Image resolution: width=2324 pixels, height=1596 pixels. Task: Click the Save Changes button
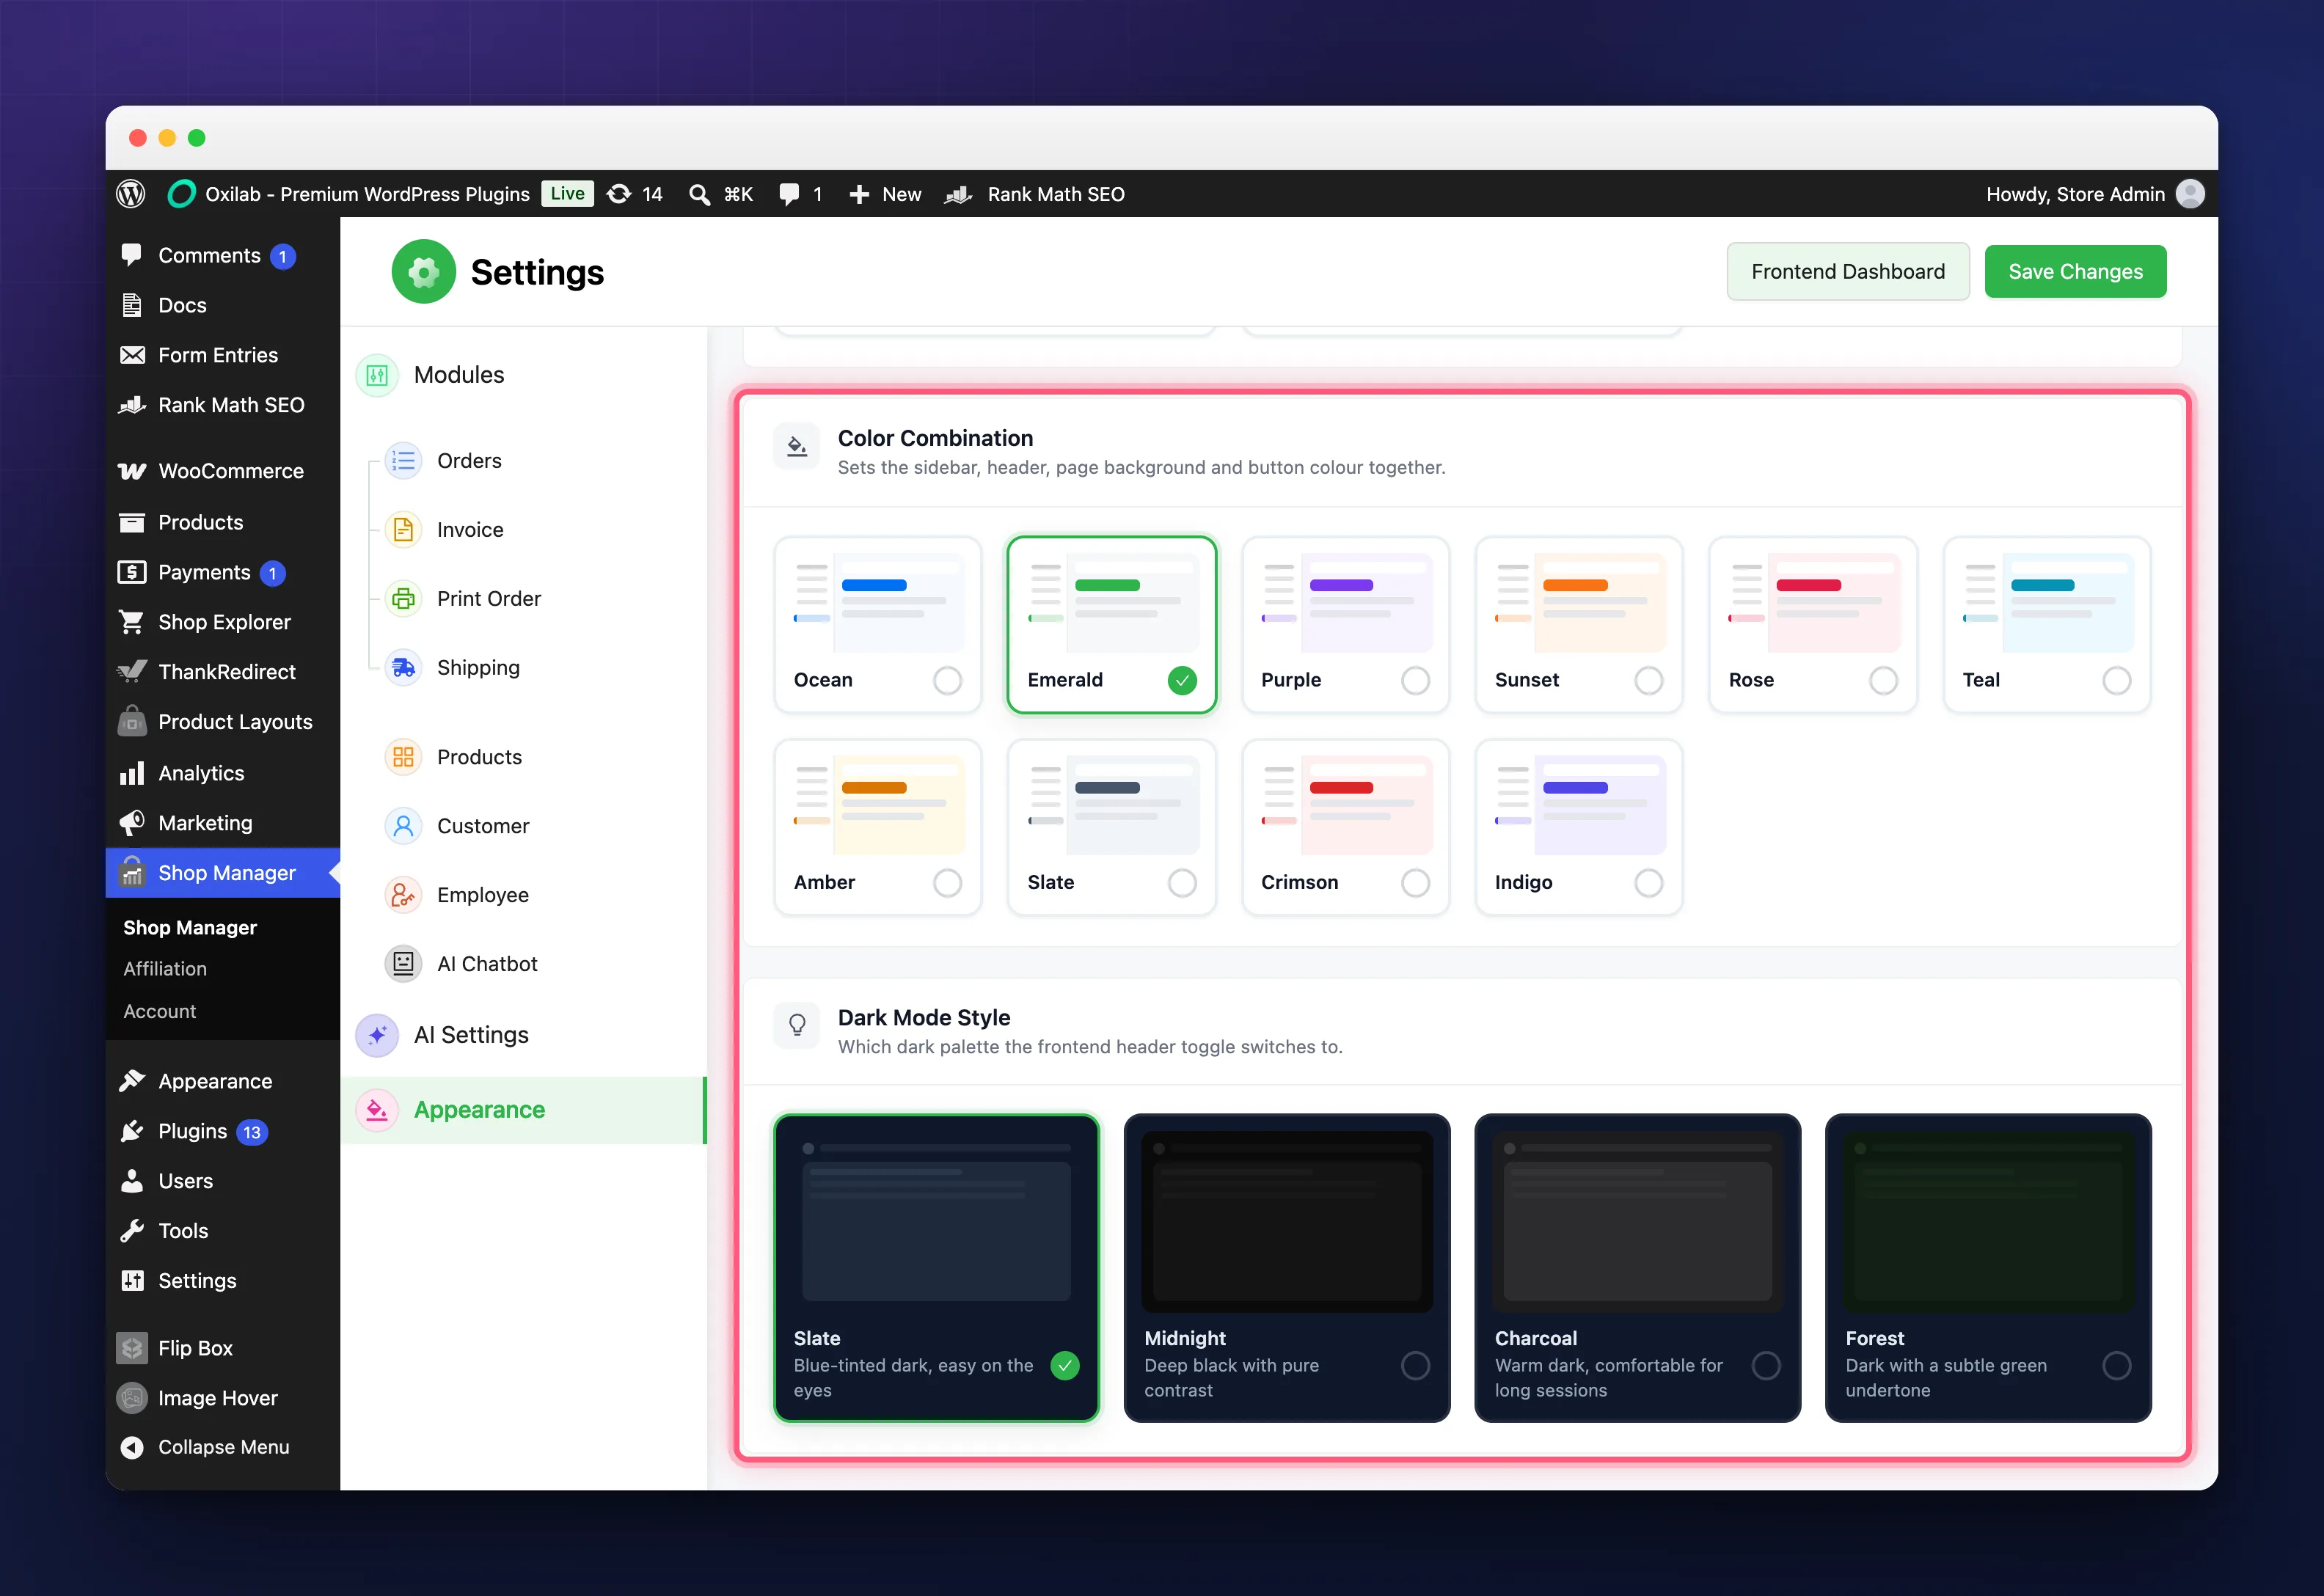click(x=2075, y=272)
